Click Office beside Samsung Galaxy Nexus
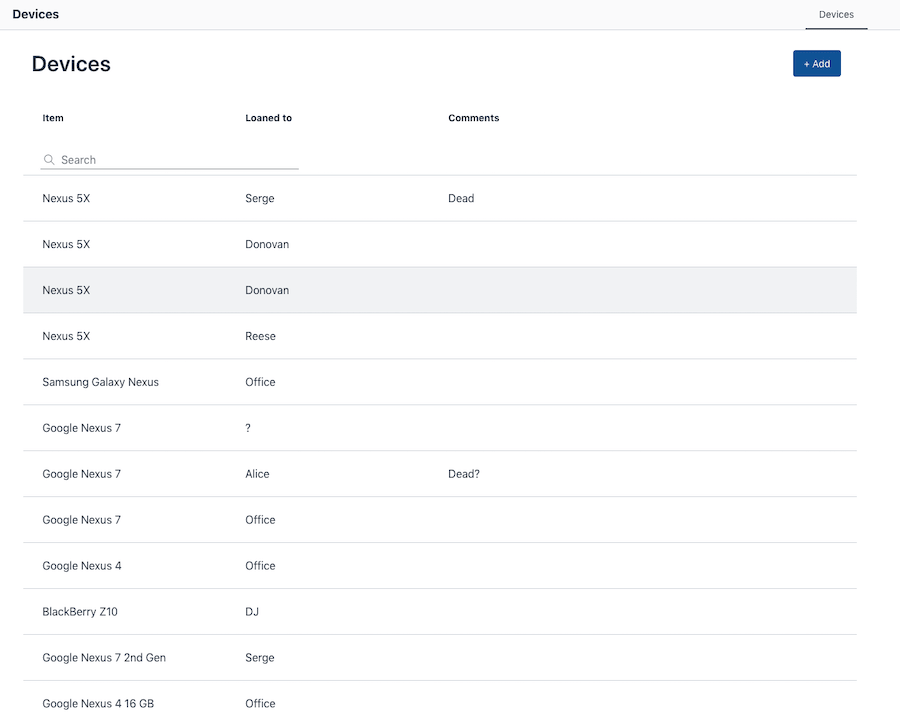900x726 pixels. (260, 382)
